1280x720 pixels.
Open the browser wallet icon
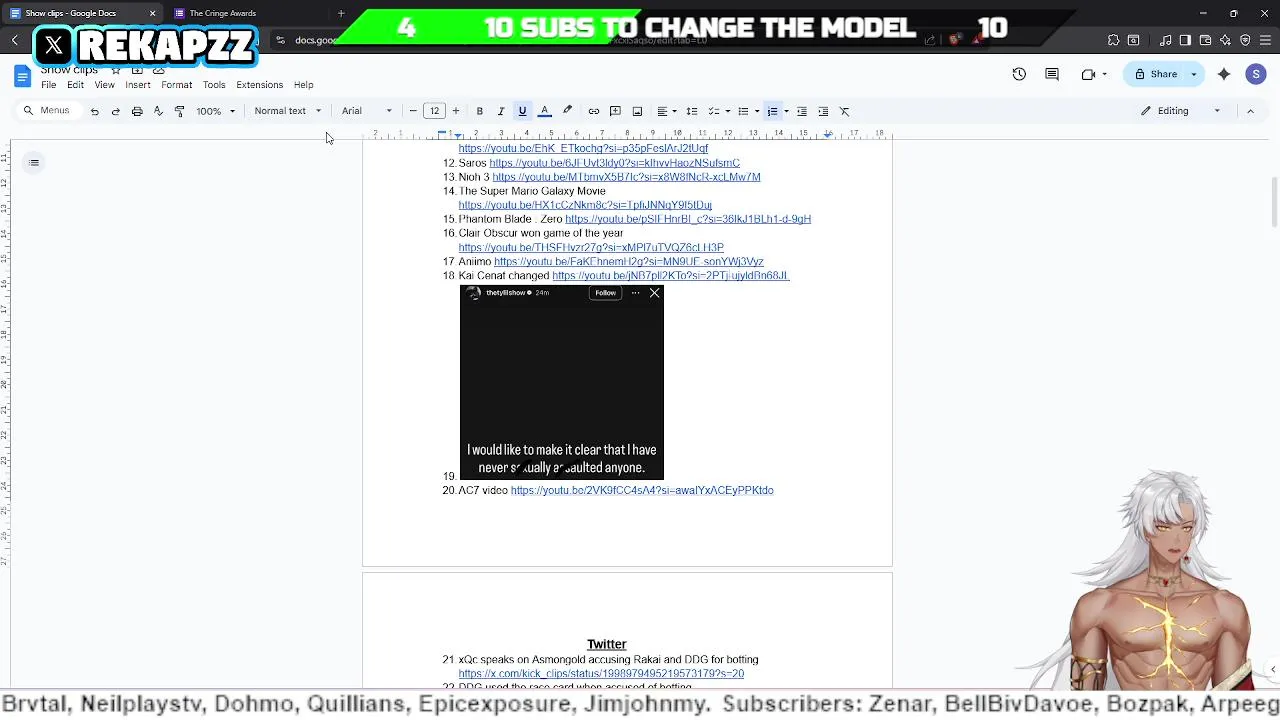[1206, 40]
